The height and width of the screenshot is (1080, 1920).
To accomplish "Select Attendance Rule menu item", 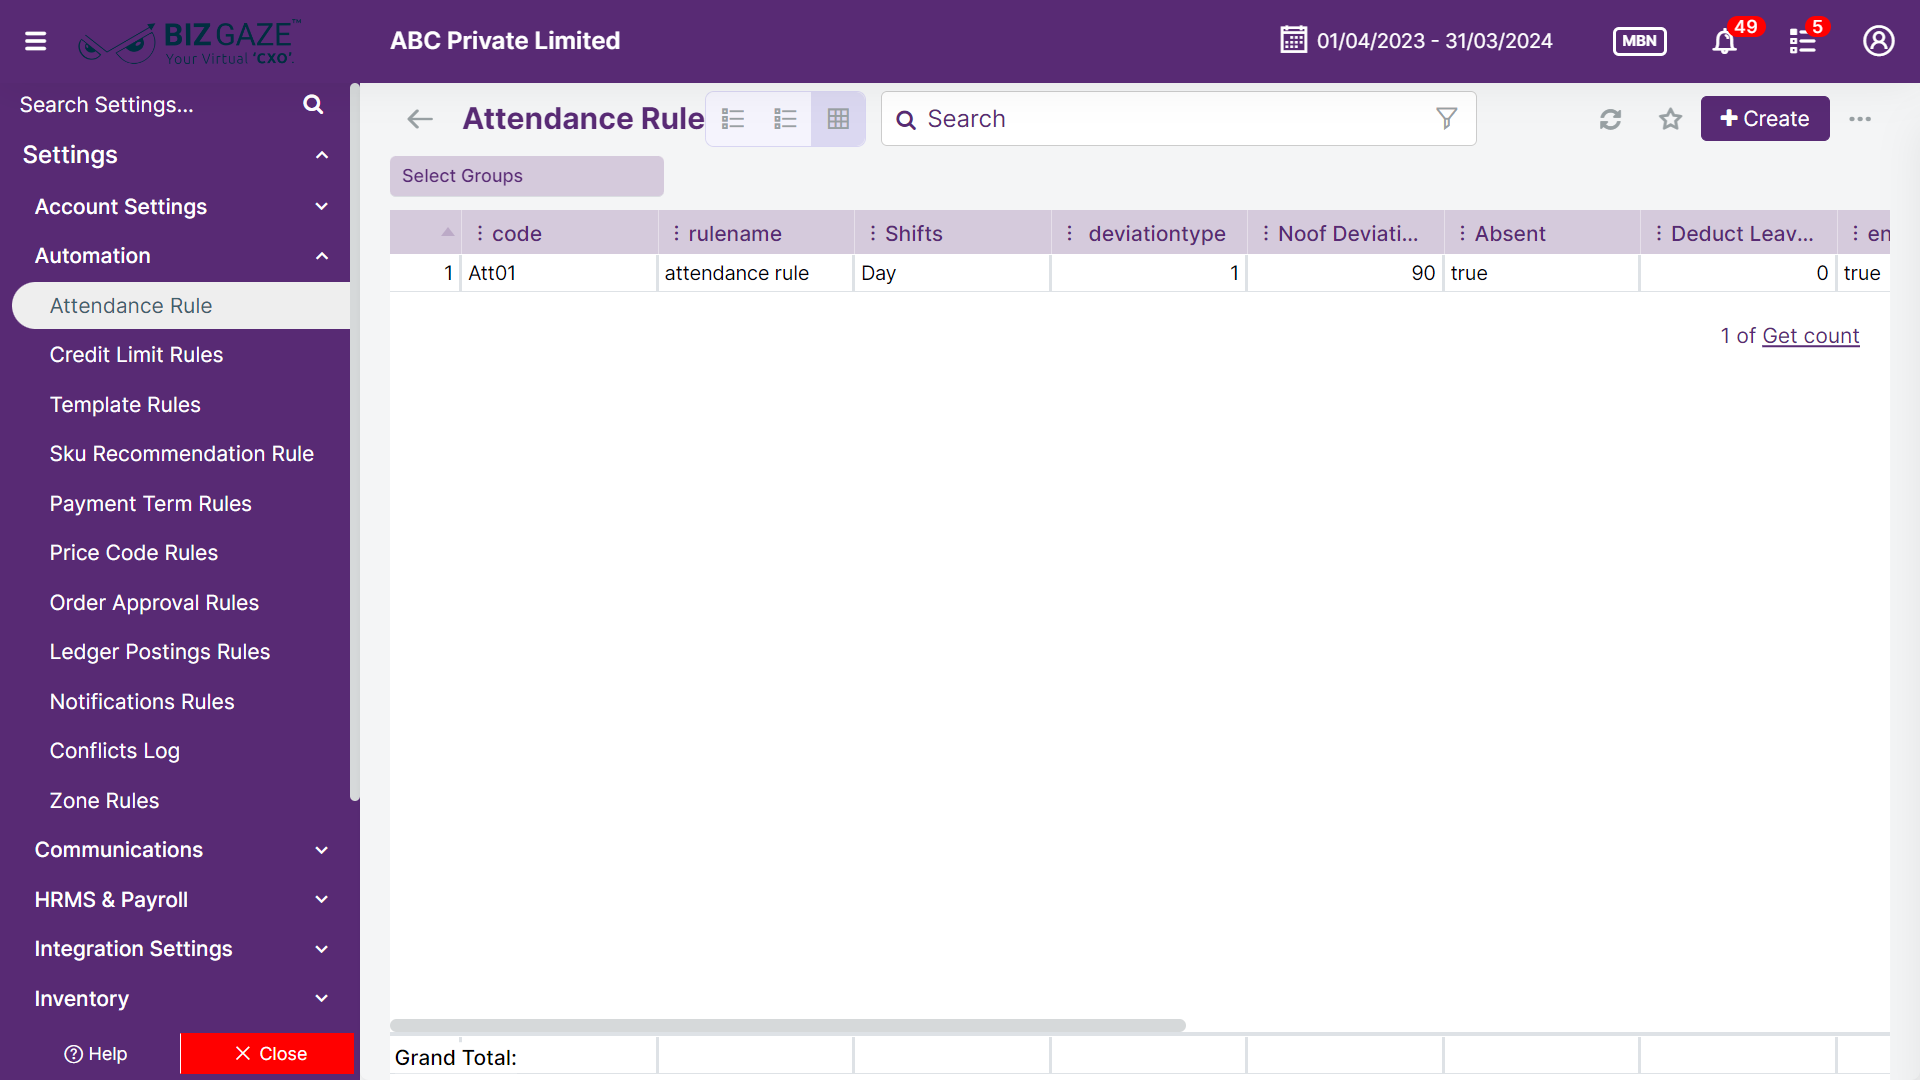I will pyautogui.click(x=181, y=306).
